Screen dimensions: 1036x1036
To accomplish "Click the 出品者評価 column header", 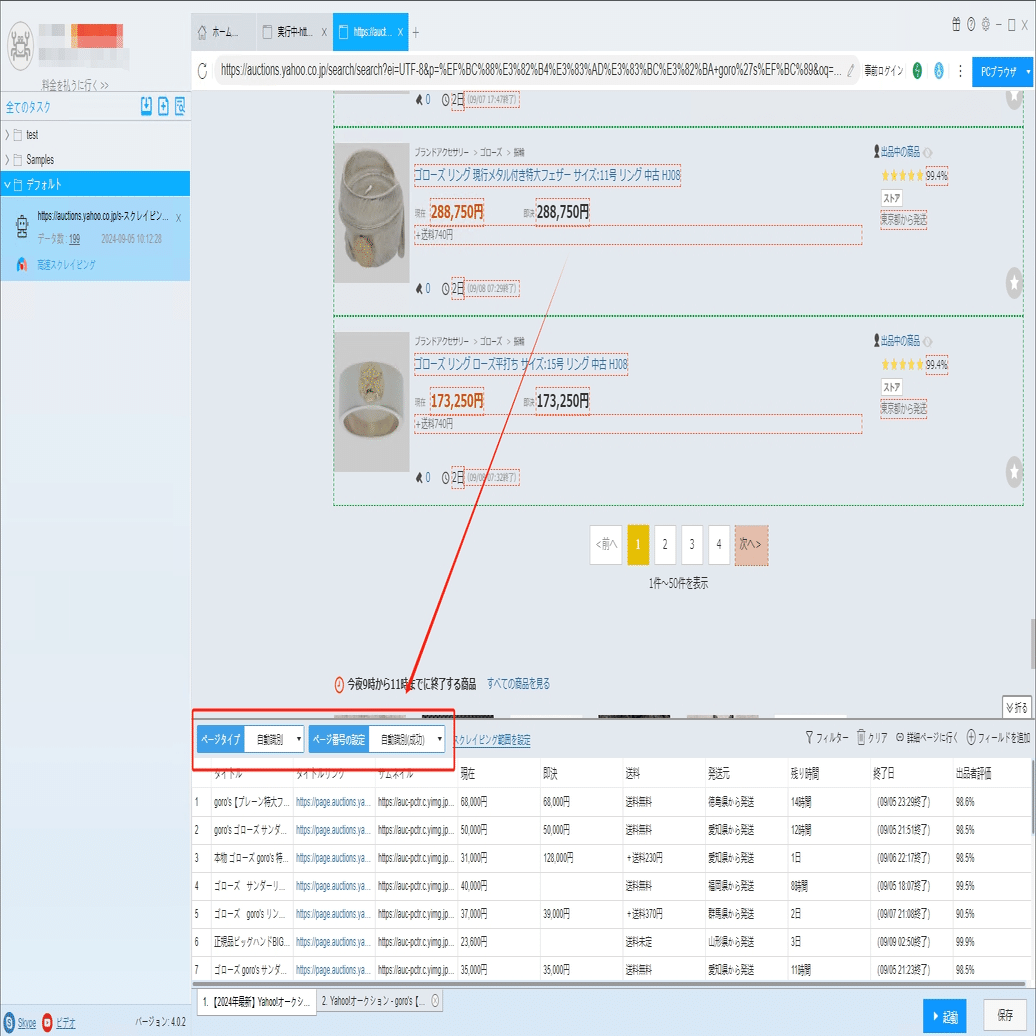I will 973,773.
